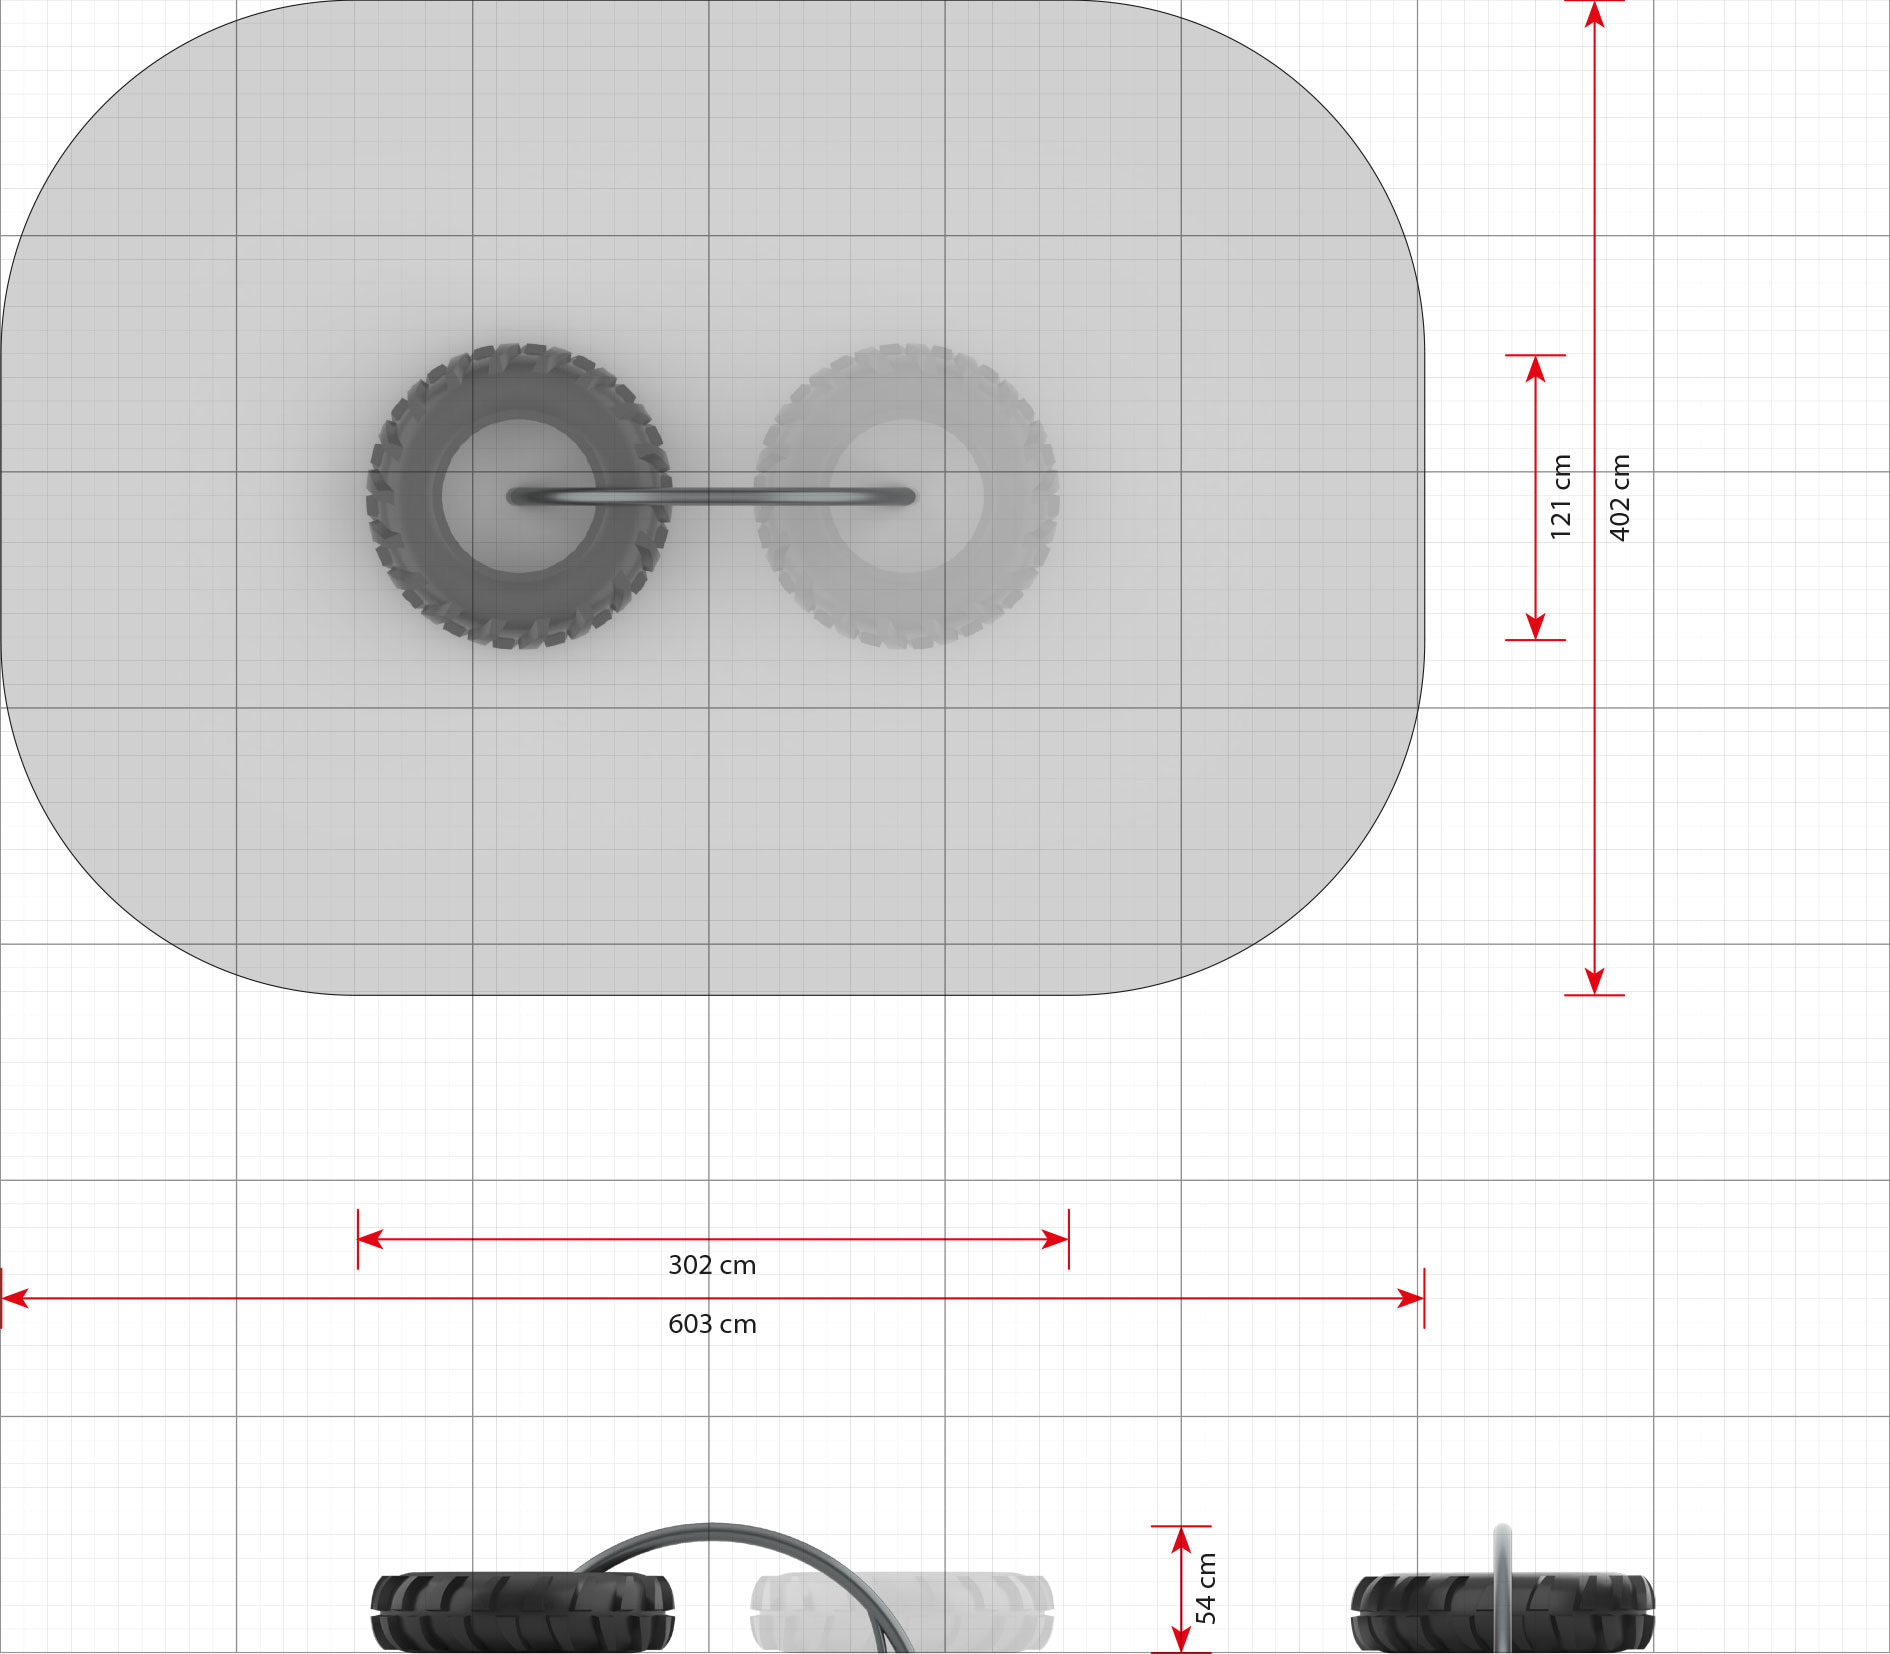Select the 121 cm vertical dimension label
This screenshot has height=1654, width=1890.
[1560, 497]
